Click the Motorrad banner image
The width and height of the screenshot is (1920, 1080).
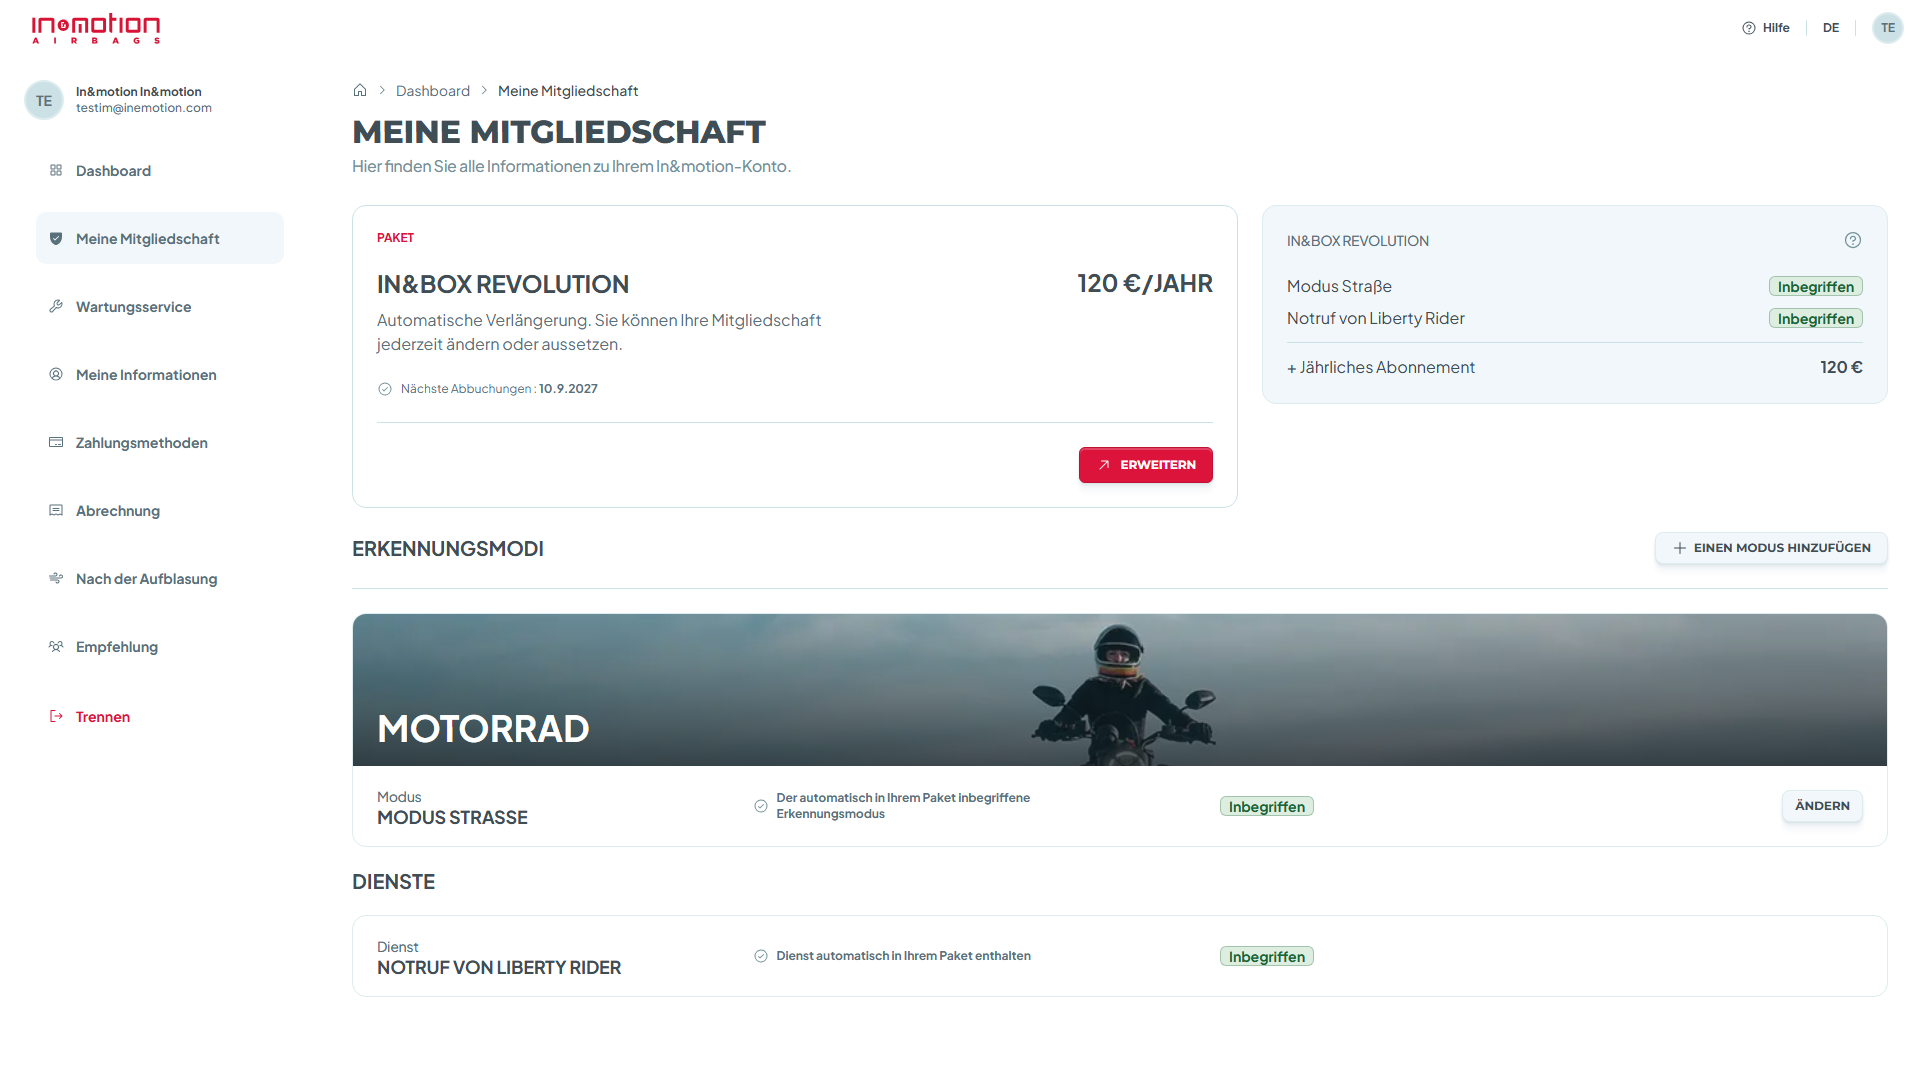[x=1120, y=690]
